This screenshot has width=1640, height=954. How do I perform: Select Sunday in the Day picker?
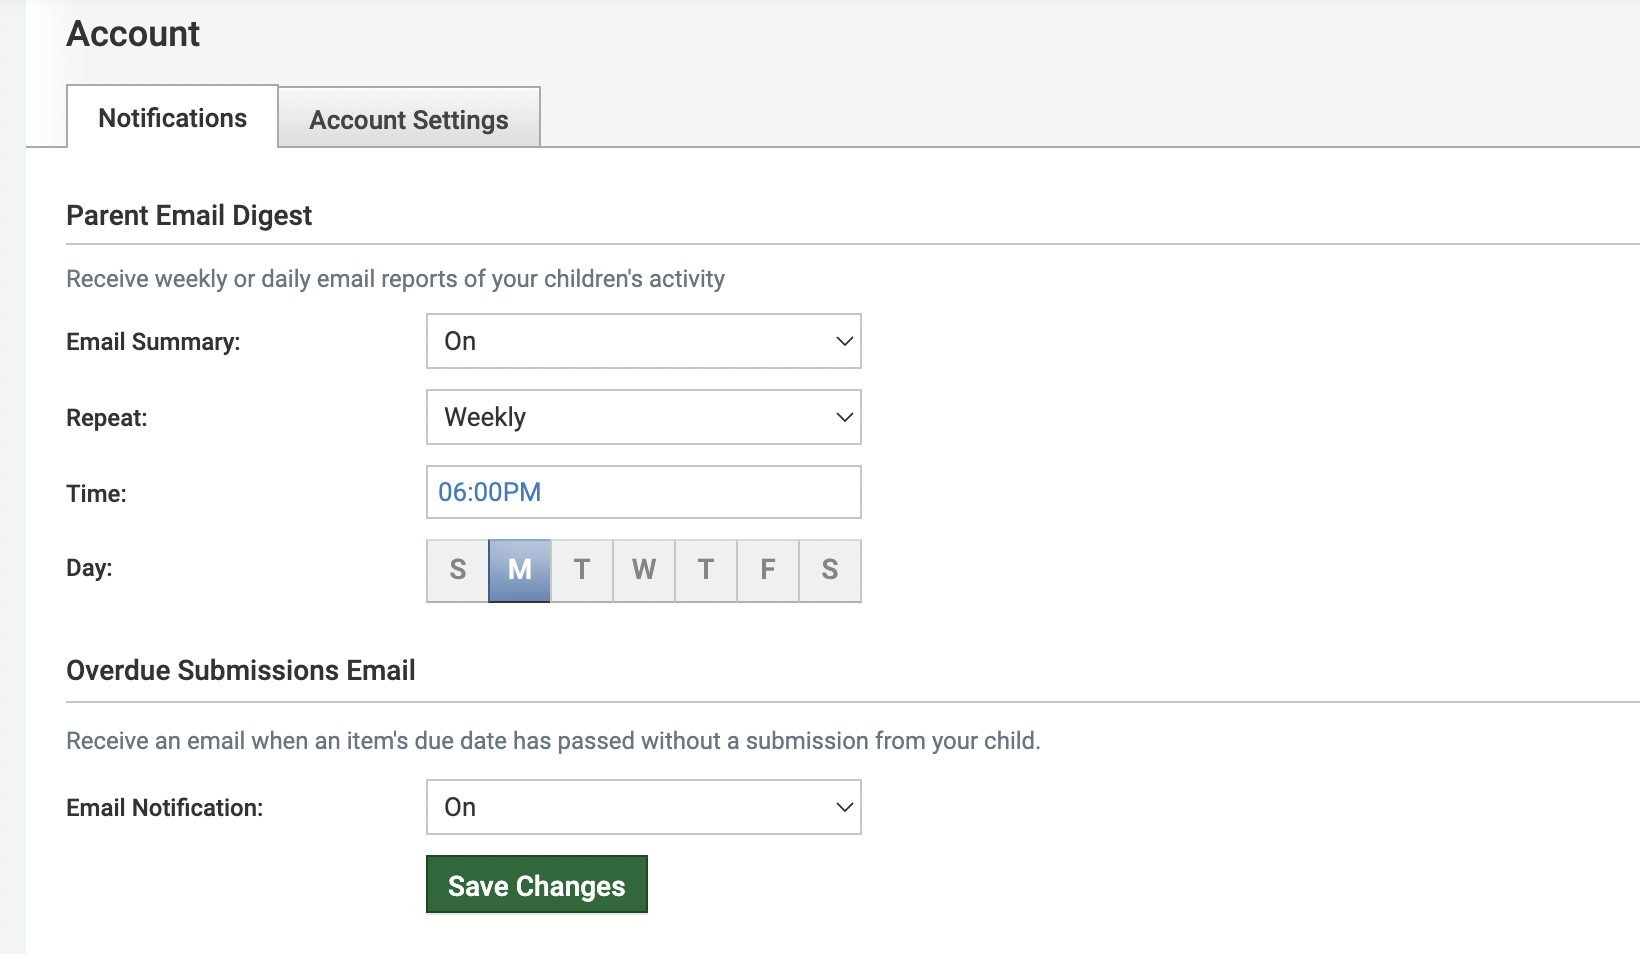click(x=458, y=570)
